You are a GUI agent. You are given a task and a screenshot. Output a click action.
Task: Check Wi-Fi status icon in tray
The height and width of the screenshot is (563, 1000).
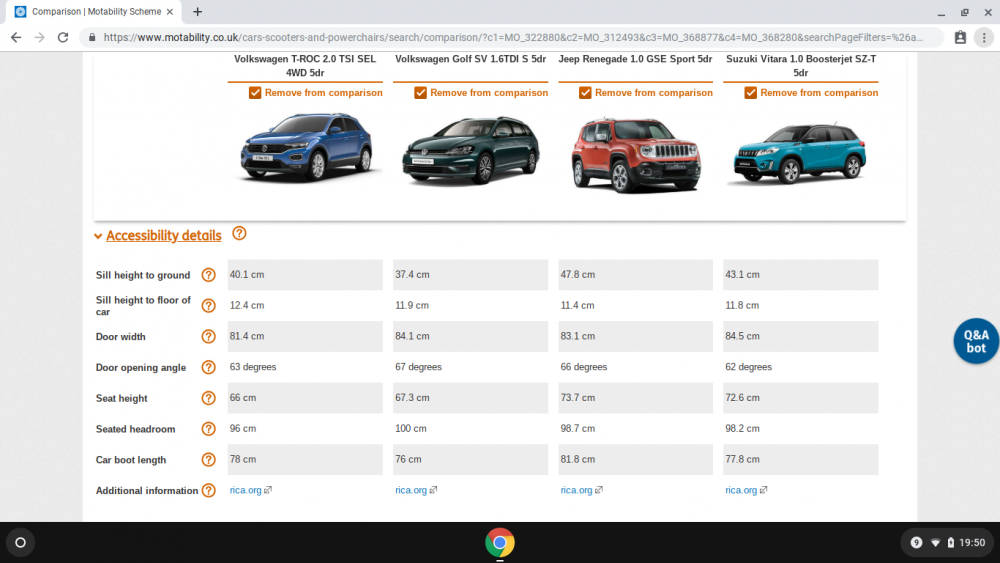[935, 543]
